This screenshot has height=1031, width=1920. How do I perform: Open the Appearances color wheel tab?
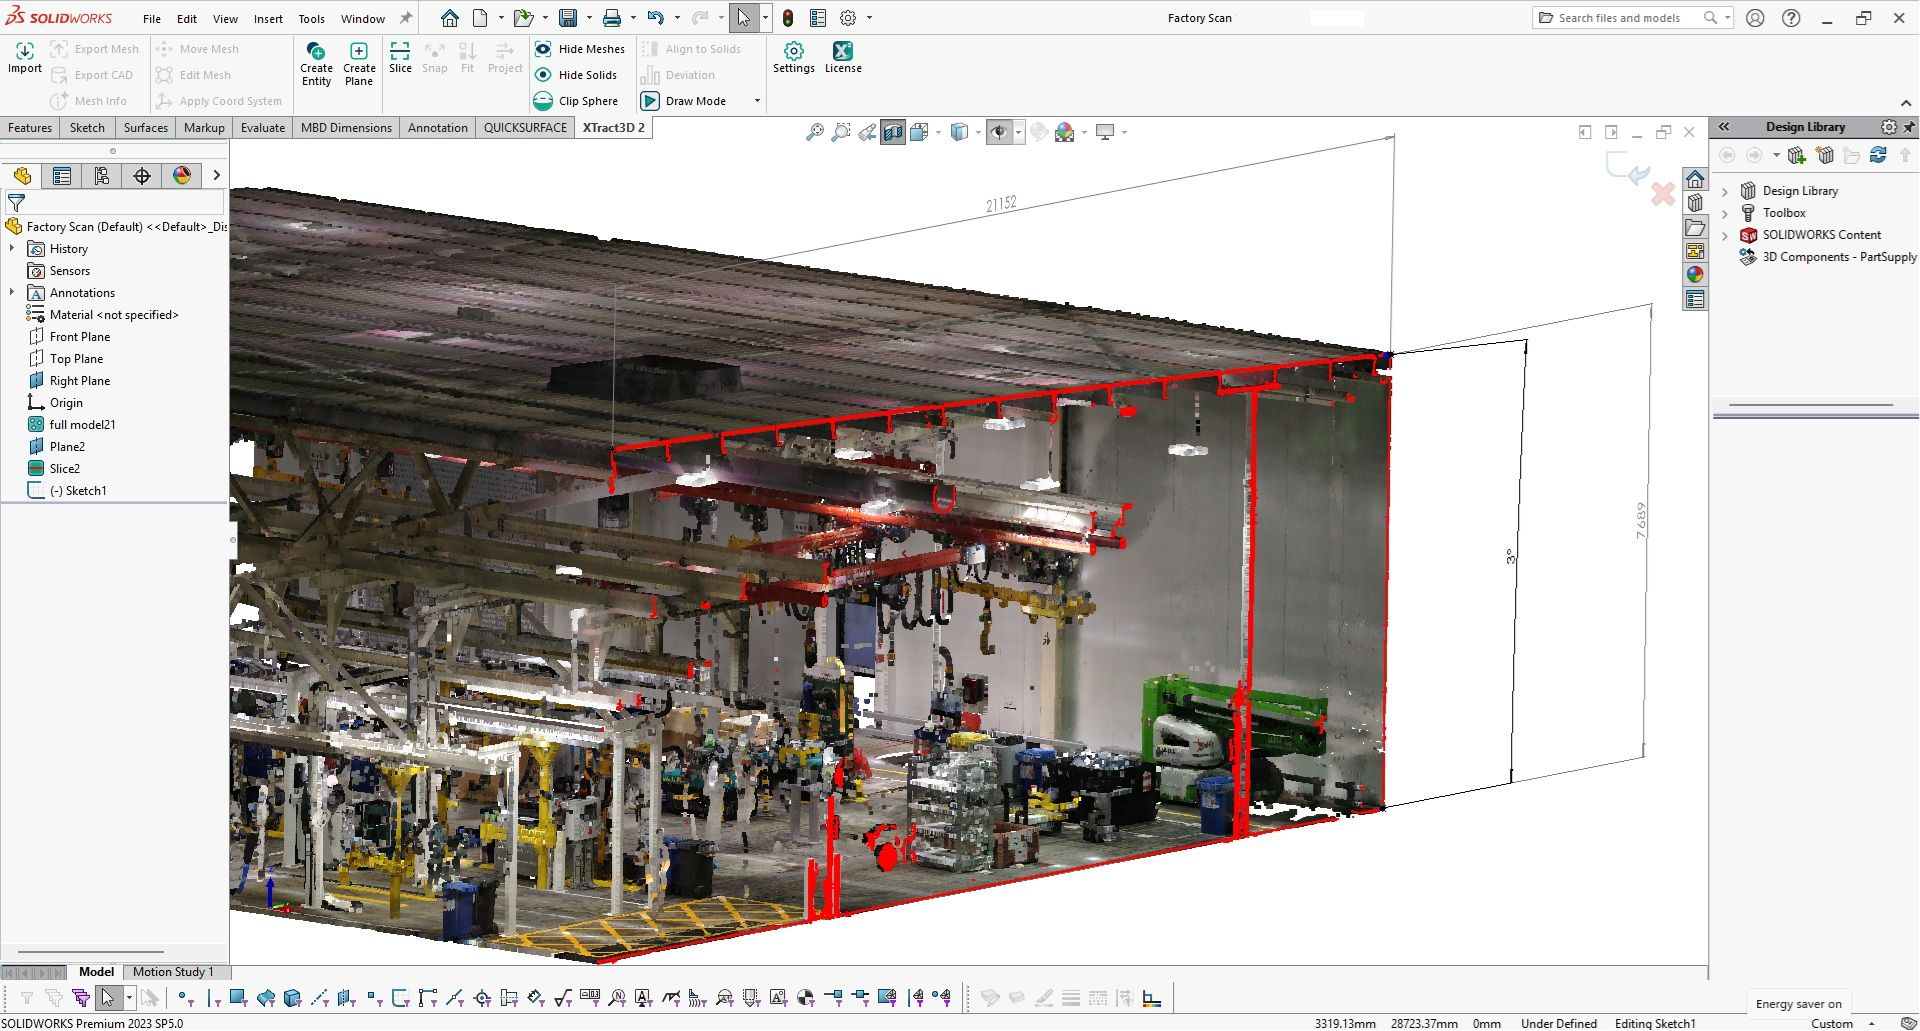[x=182, y=176]
